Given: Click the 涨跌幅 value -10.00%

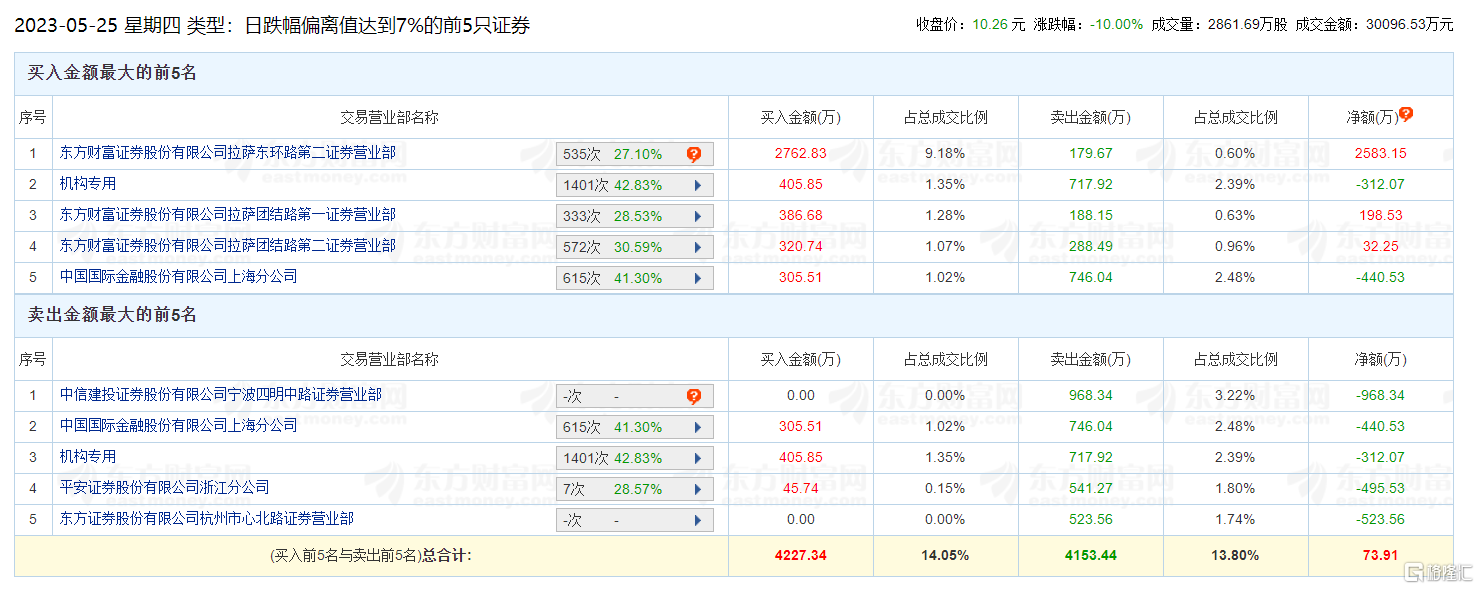Looking at the screenshot, I should 1116,24.
